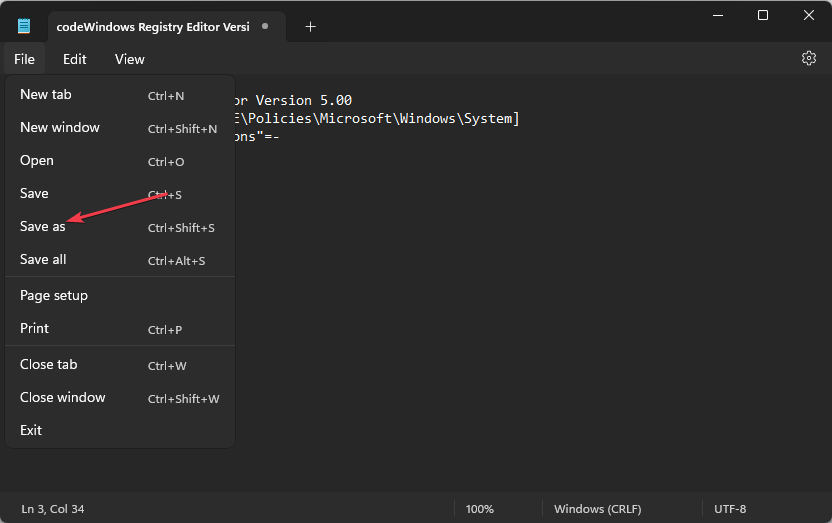Open the Edit menu
This screenshot has width=832, height=523.
[x=75, y=59]
